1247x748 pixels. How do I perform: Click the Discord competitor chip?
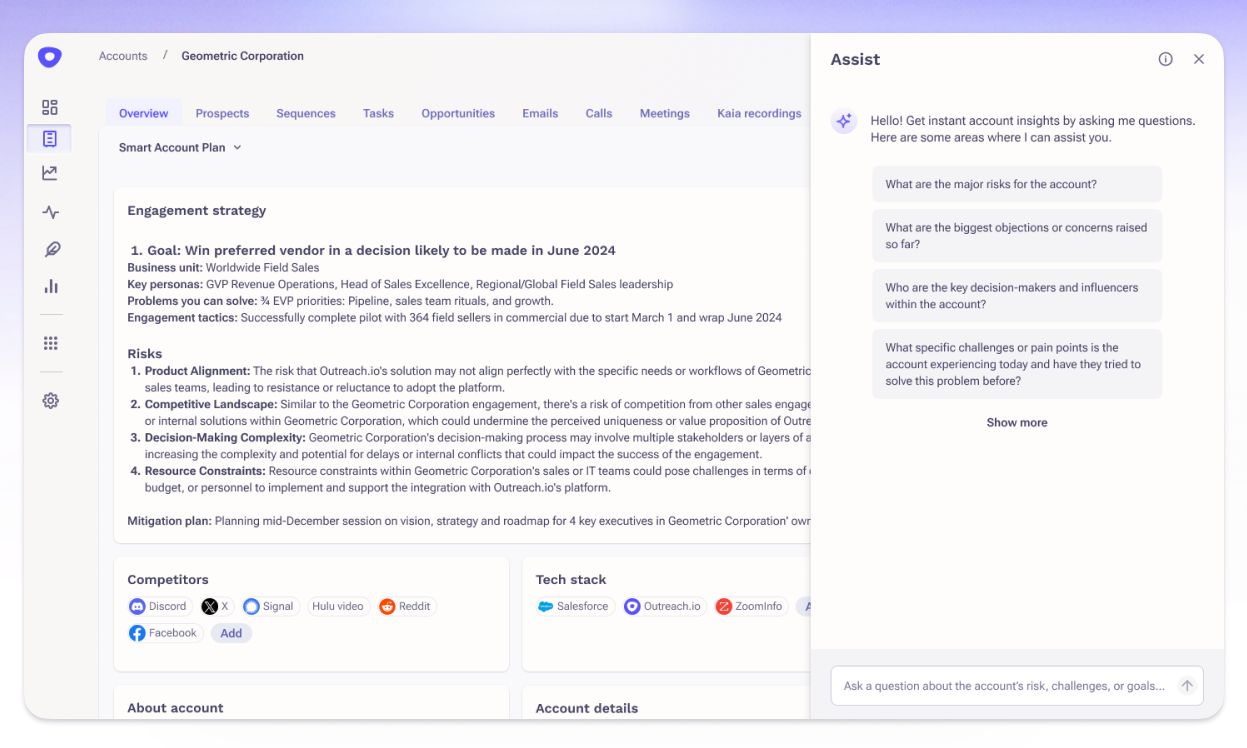159,606
